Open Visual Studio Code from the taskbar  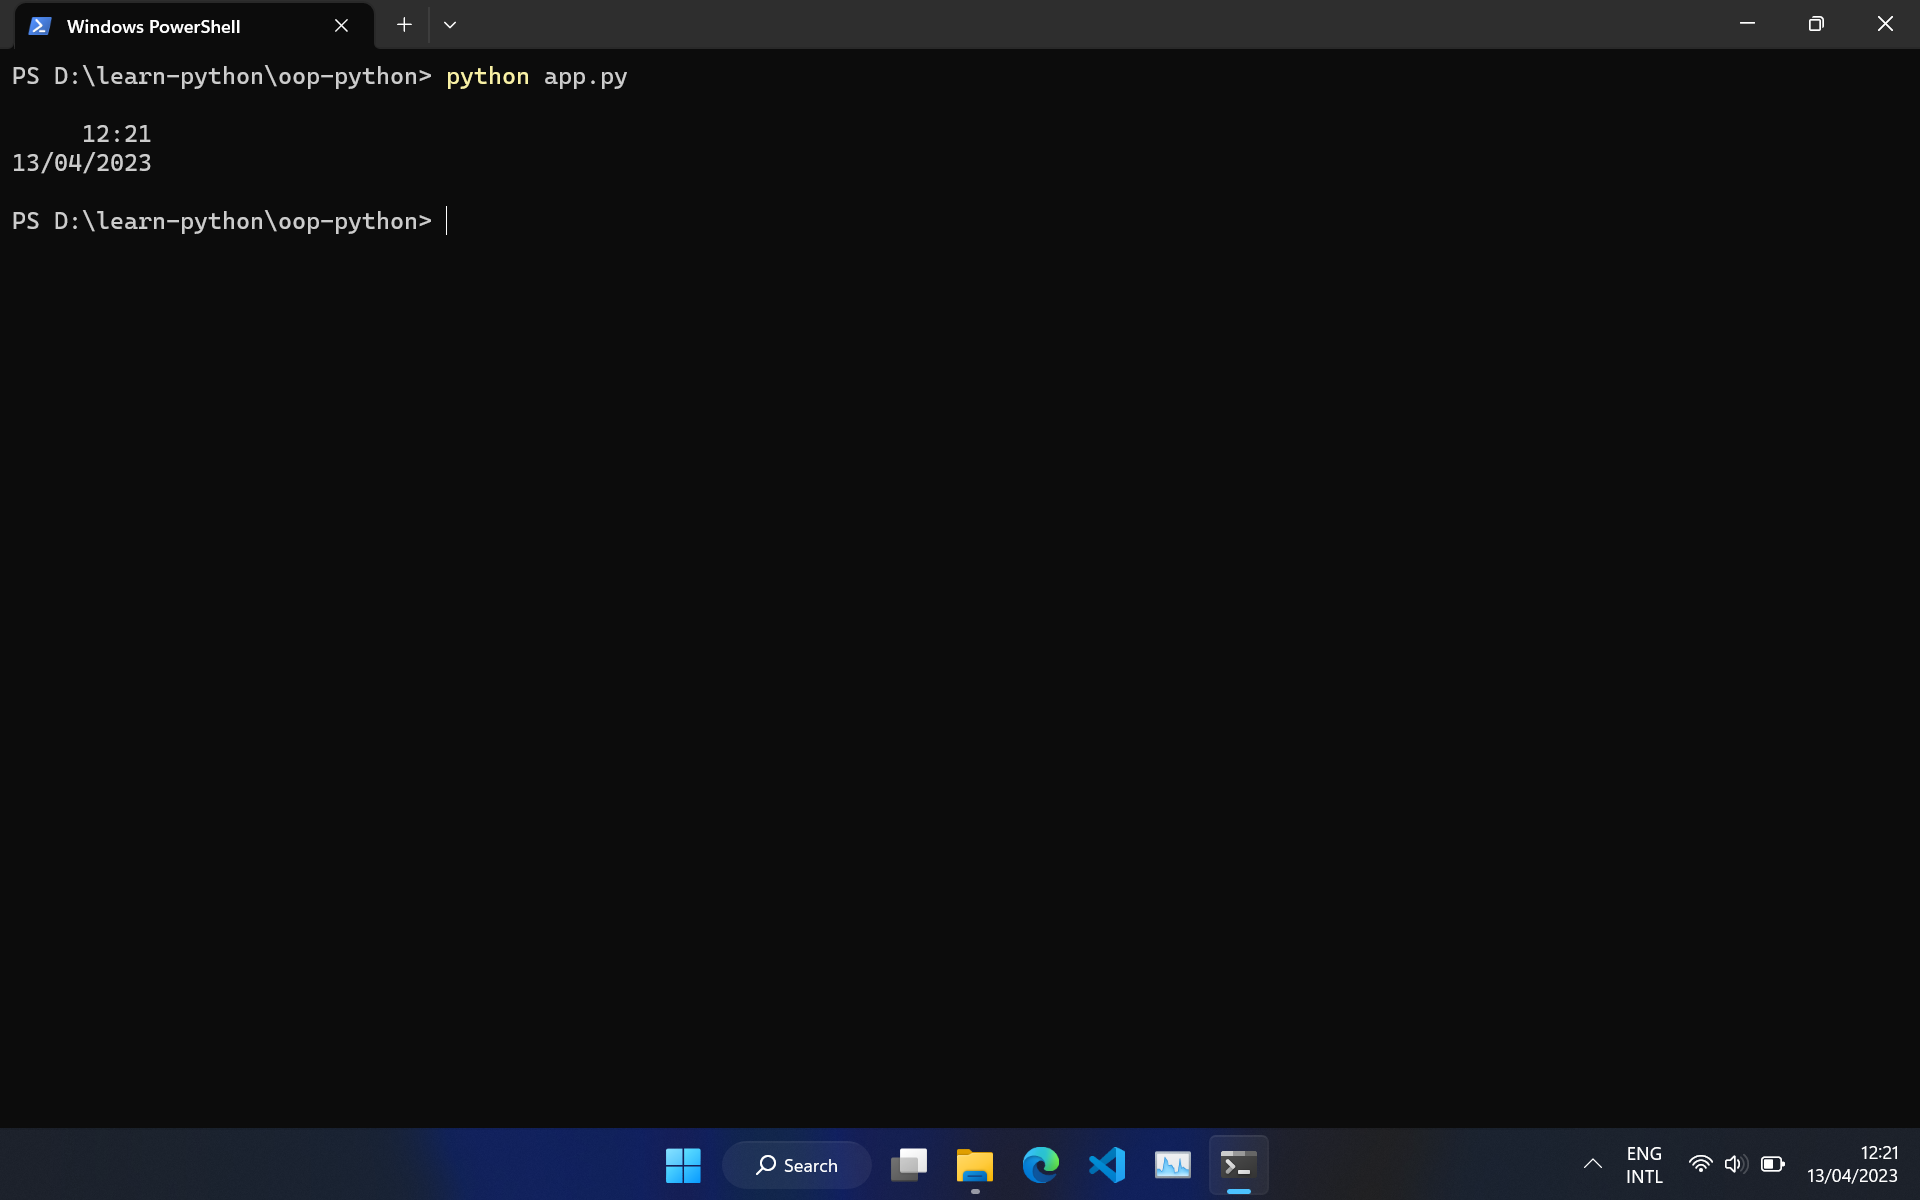point(1106,1164)
